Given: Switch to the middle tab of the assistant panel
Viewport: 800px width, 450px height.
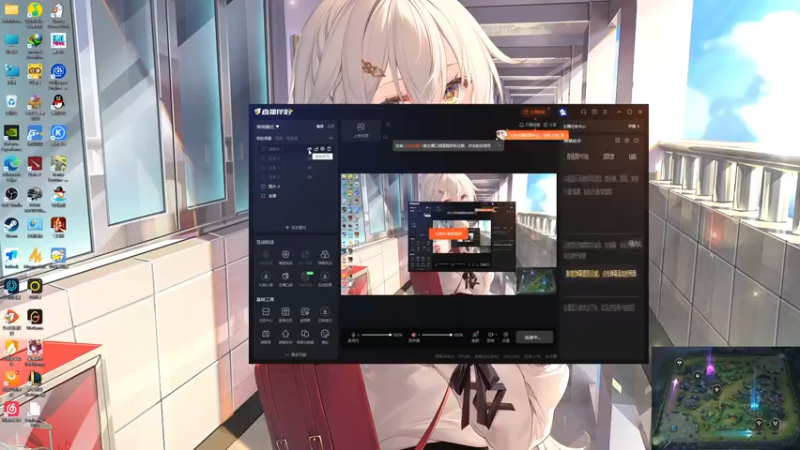Looking at the screenshot, I should point(608,157).
